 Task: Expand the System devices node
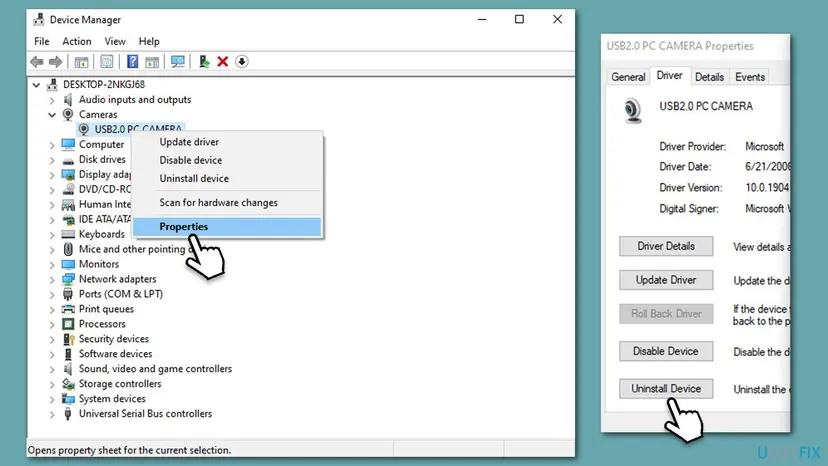point(52,399)
